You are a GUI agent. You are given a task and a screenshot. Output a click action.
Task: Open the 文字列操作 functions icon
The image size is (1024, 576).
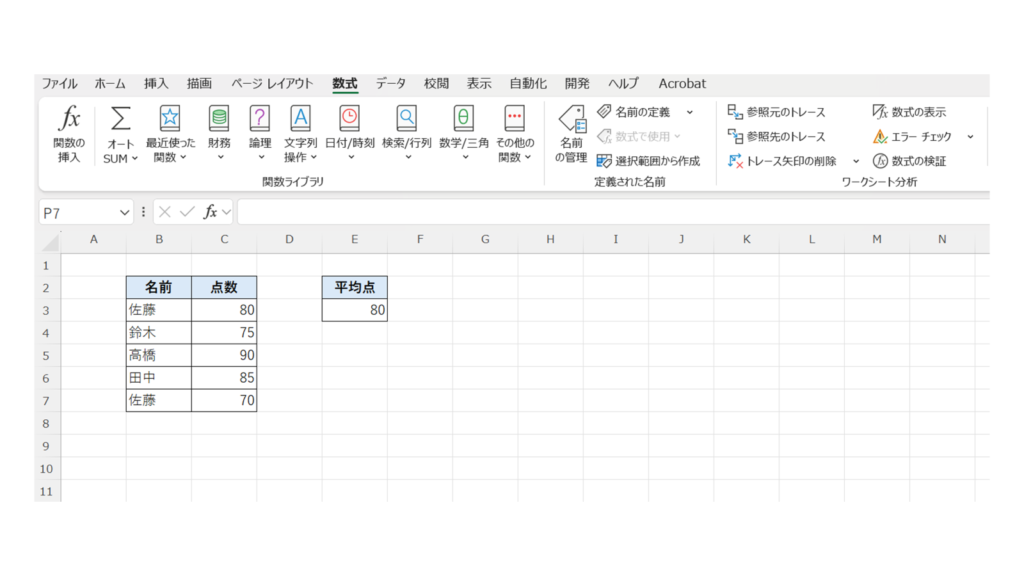pyautogui.click(x=300, y=119)
